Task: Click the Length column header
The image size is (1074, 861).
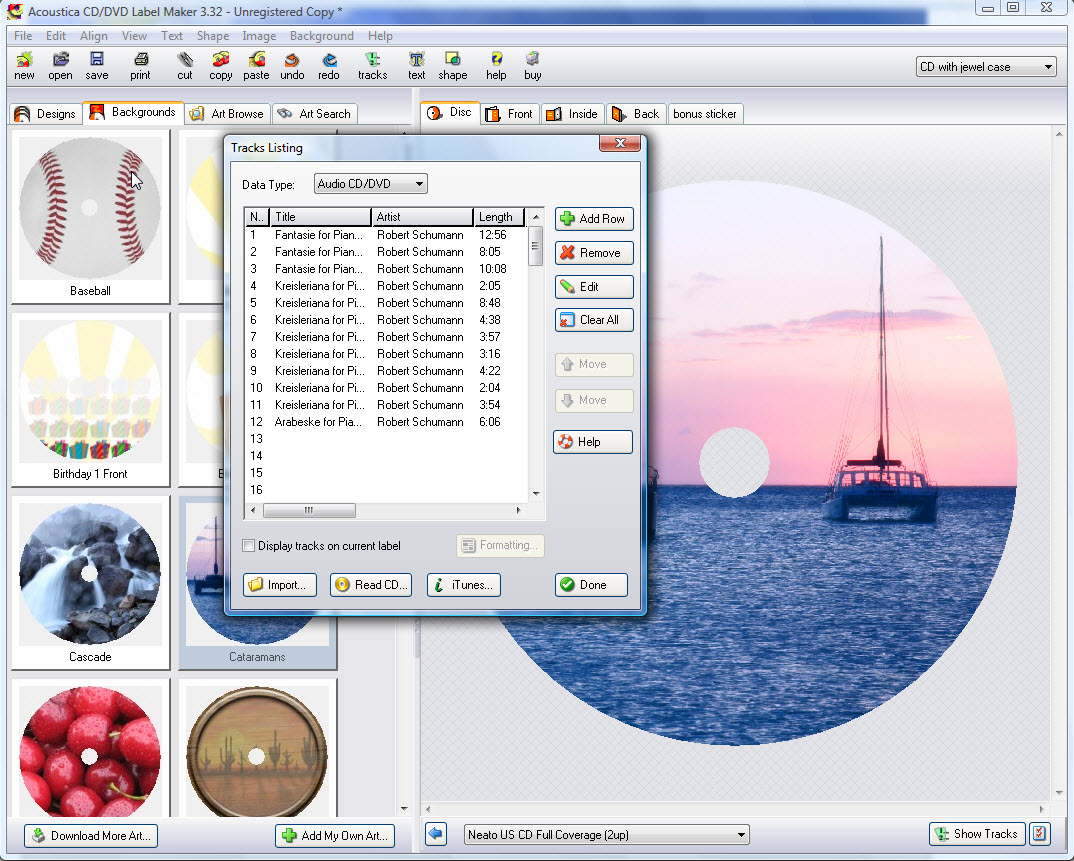Action: click(x=499, y=217)
